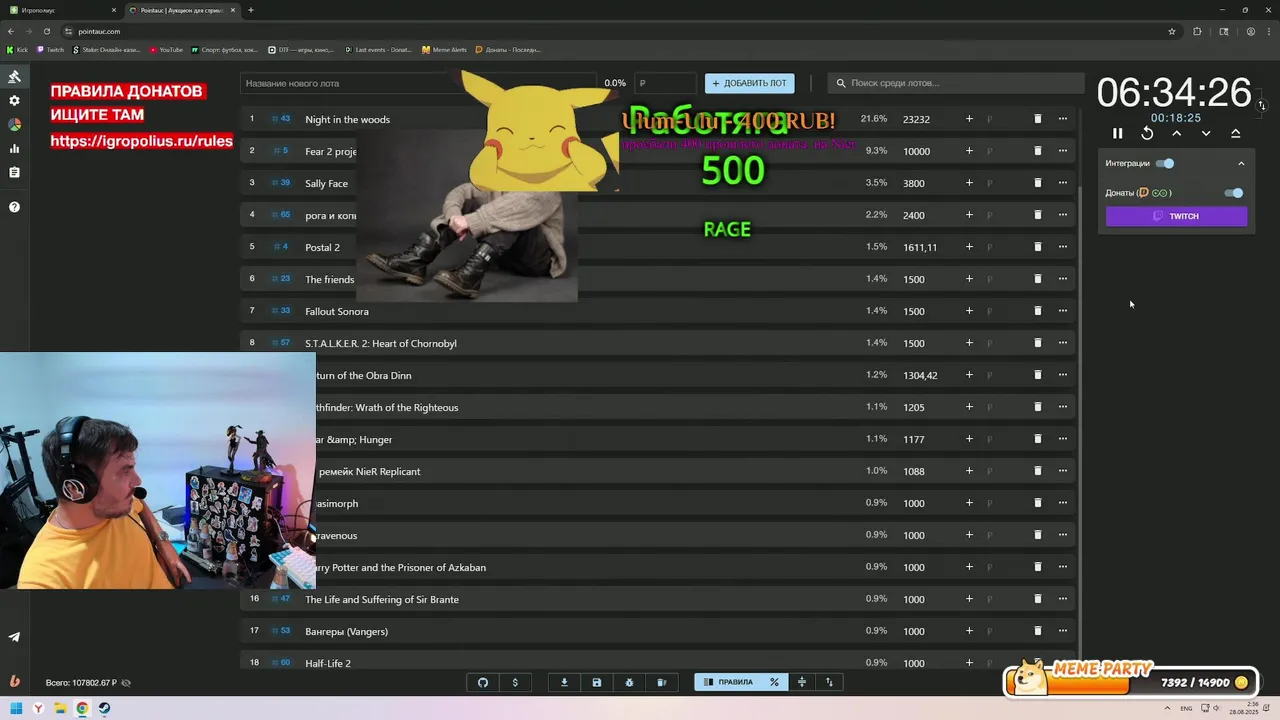This screenshot has height=720, width=1280.
Task: Click the ДОБАВИТЬ ЛОТ button
Action: (750, 83)
